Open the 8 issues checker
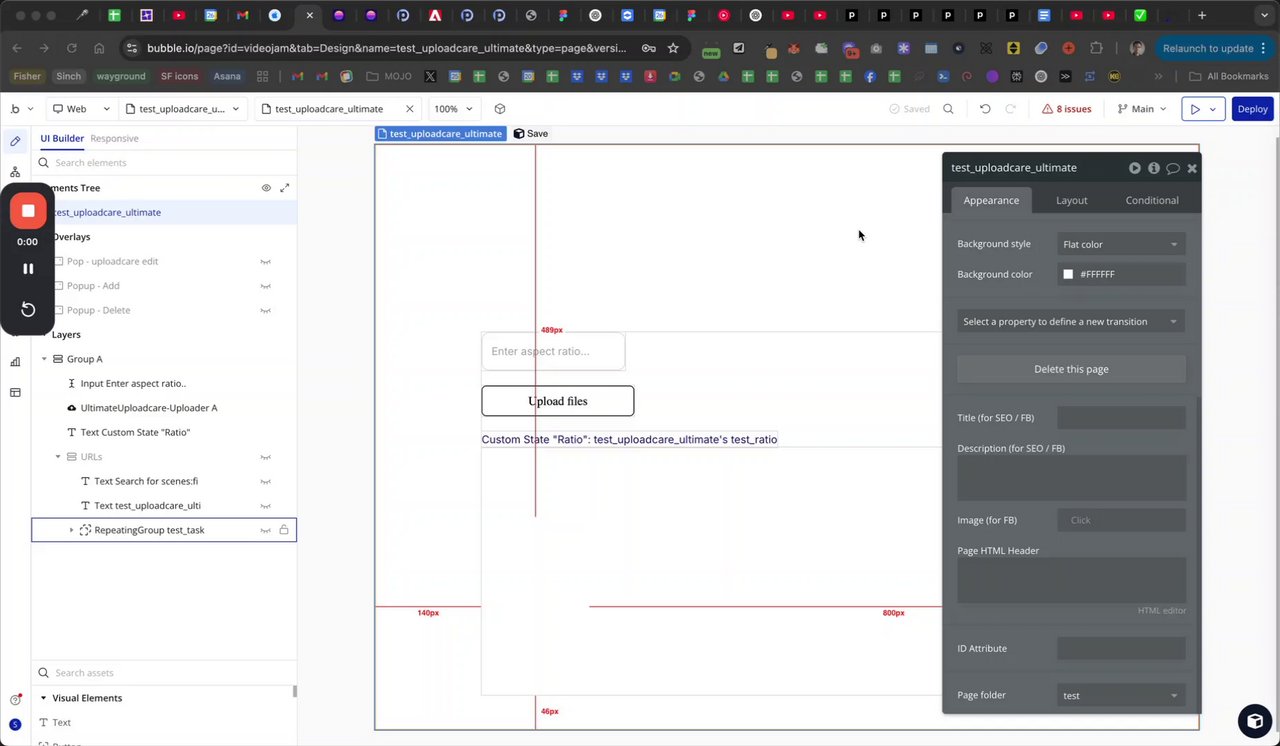 pos(1066,109)
